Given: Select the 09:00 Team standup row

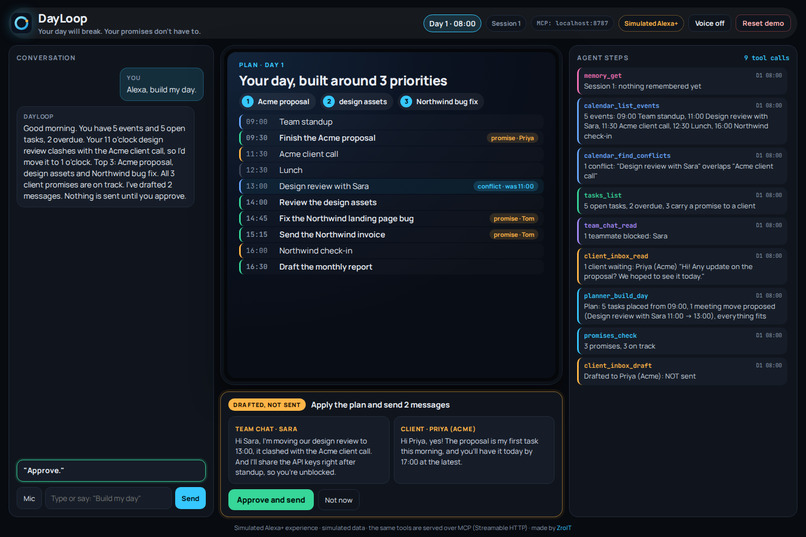Looking at the screenshot, I should [x=391, y=122].
